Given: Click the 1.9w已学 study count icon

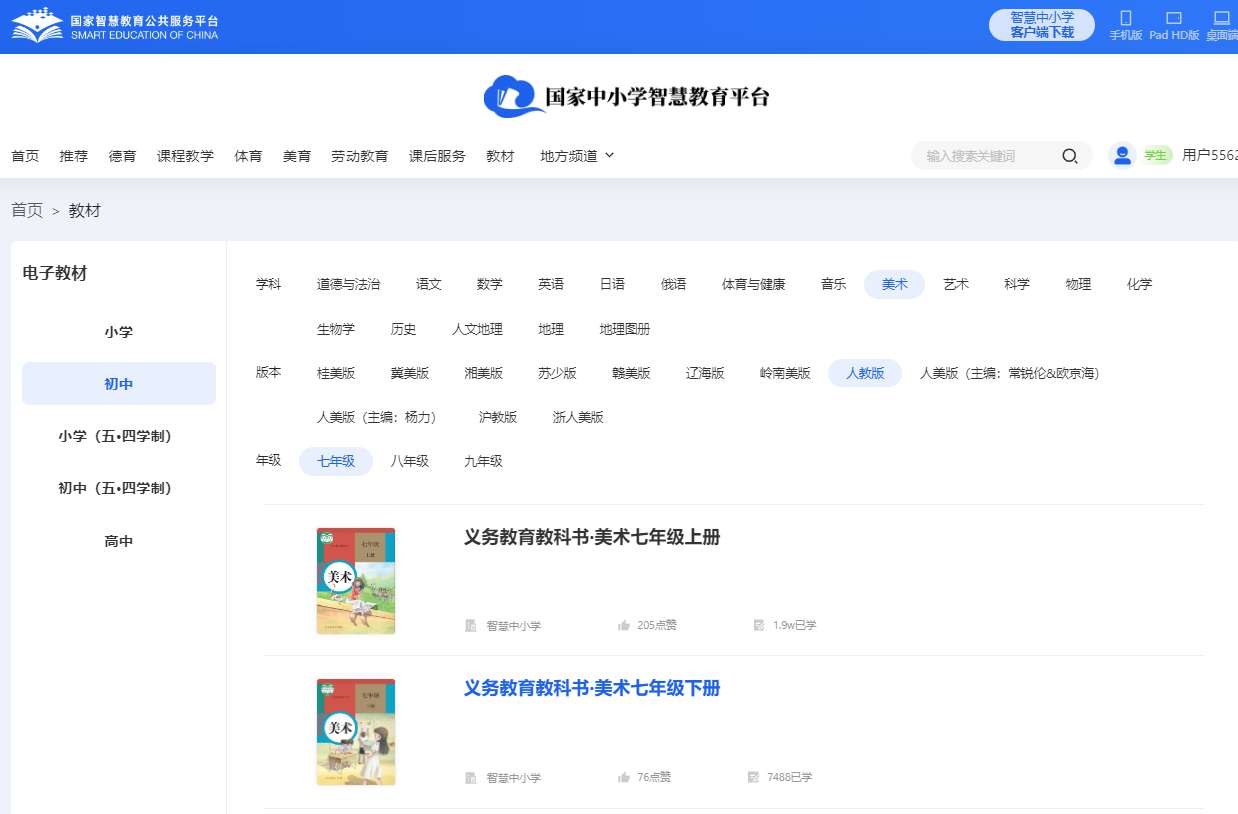Looking at the screenshot, I should coord(759,626).
